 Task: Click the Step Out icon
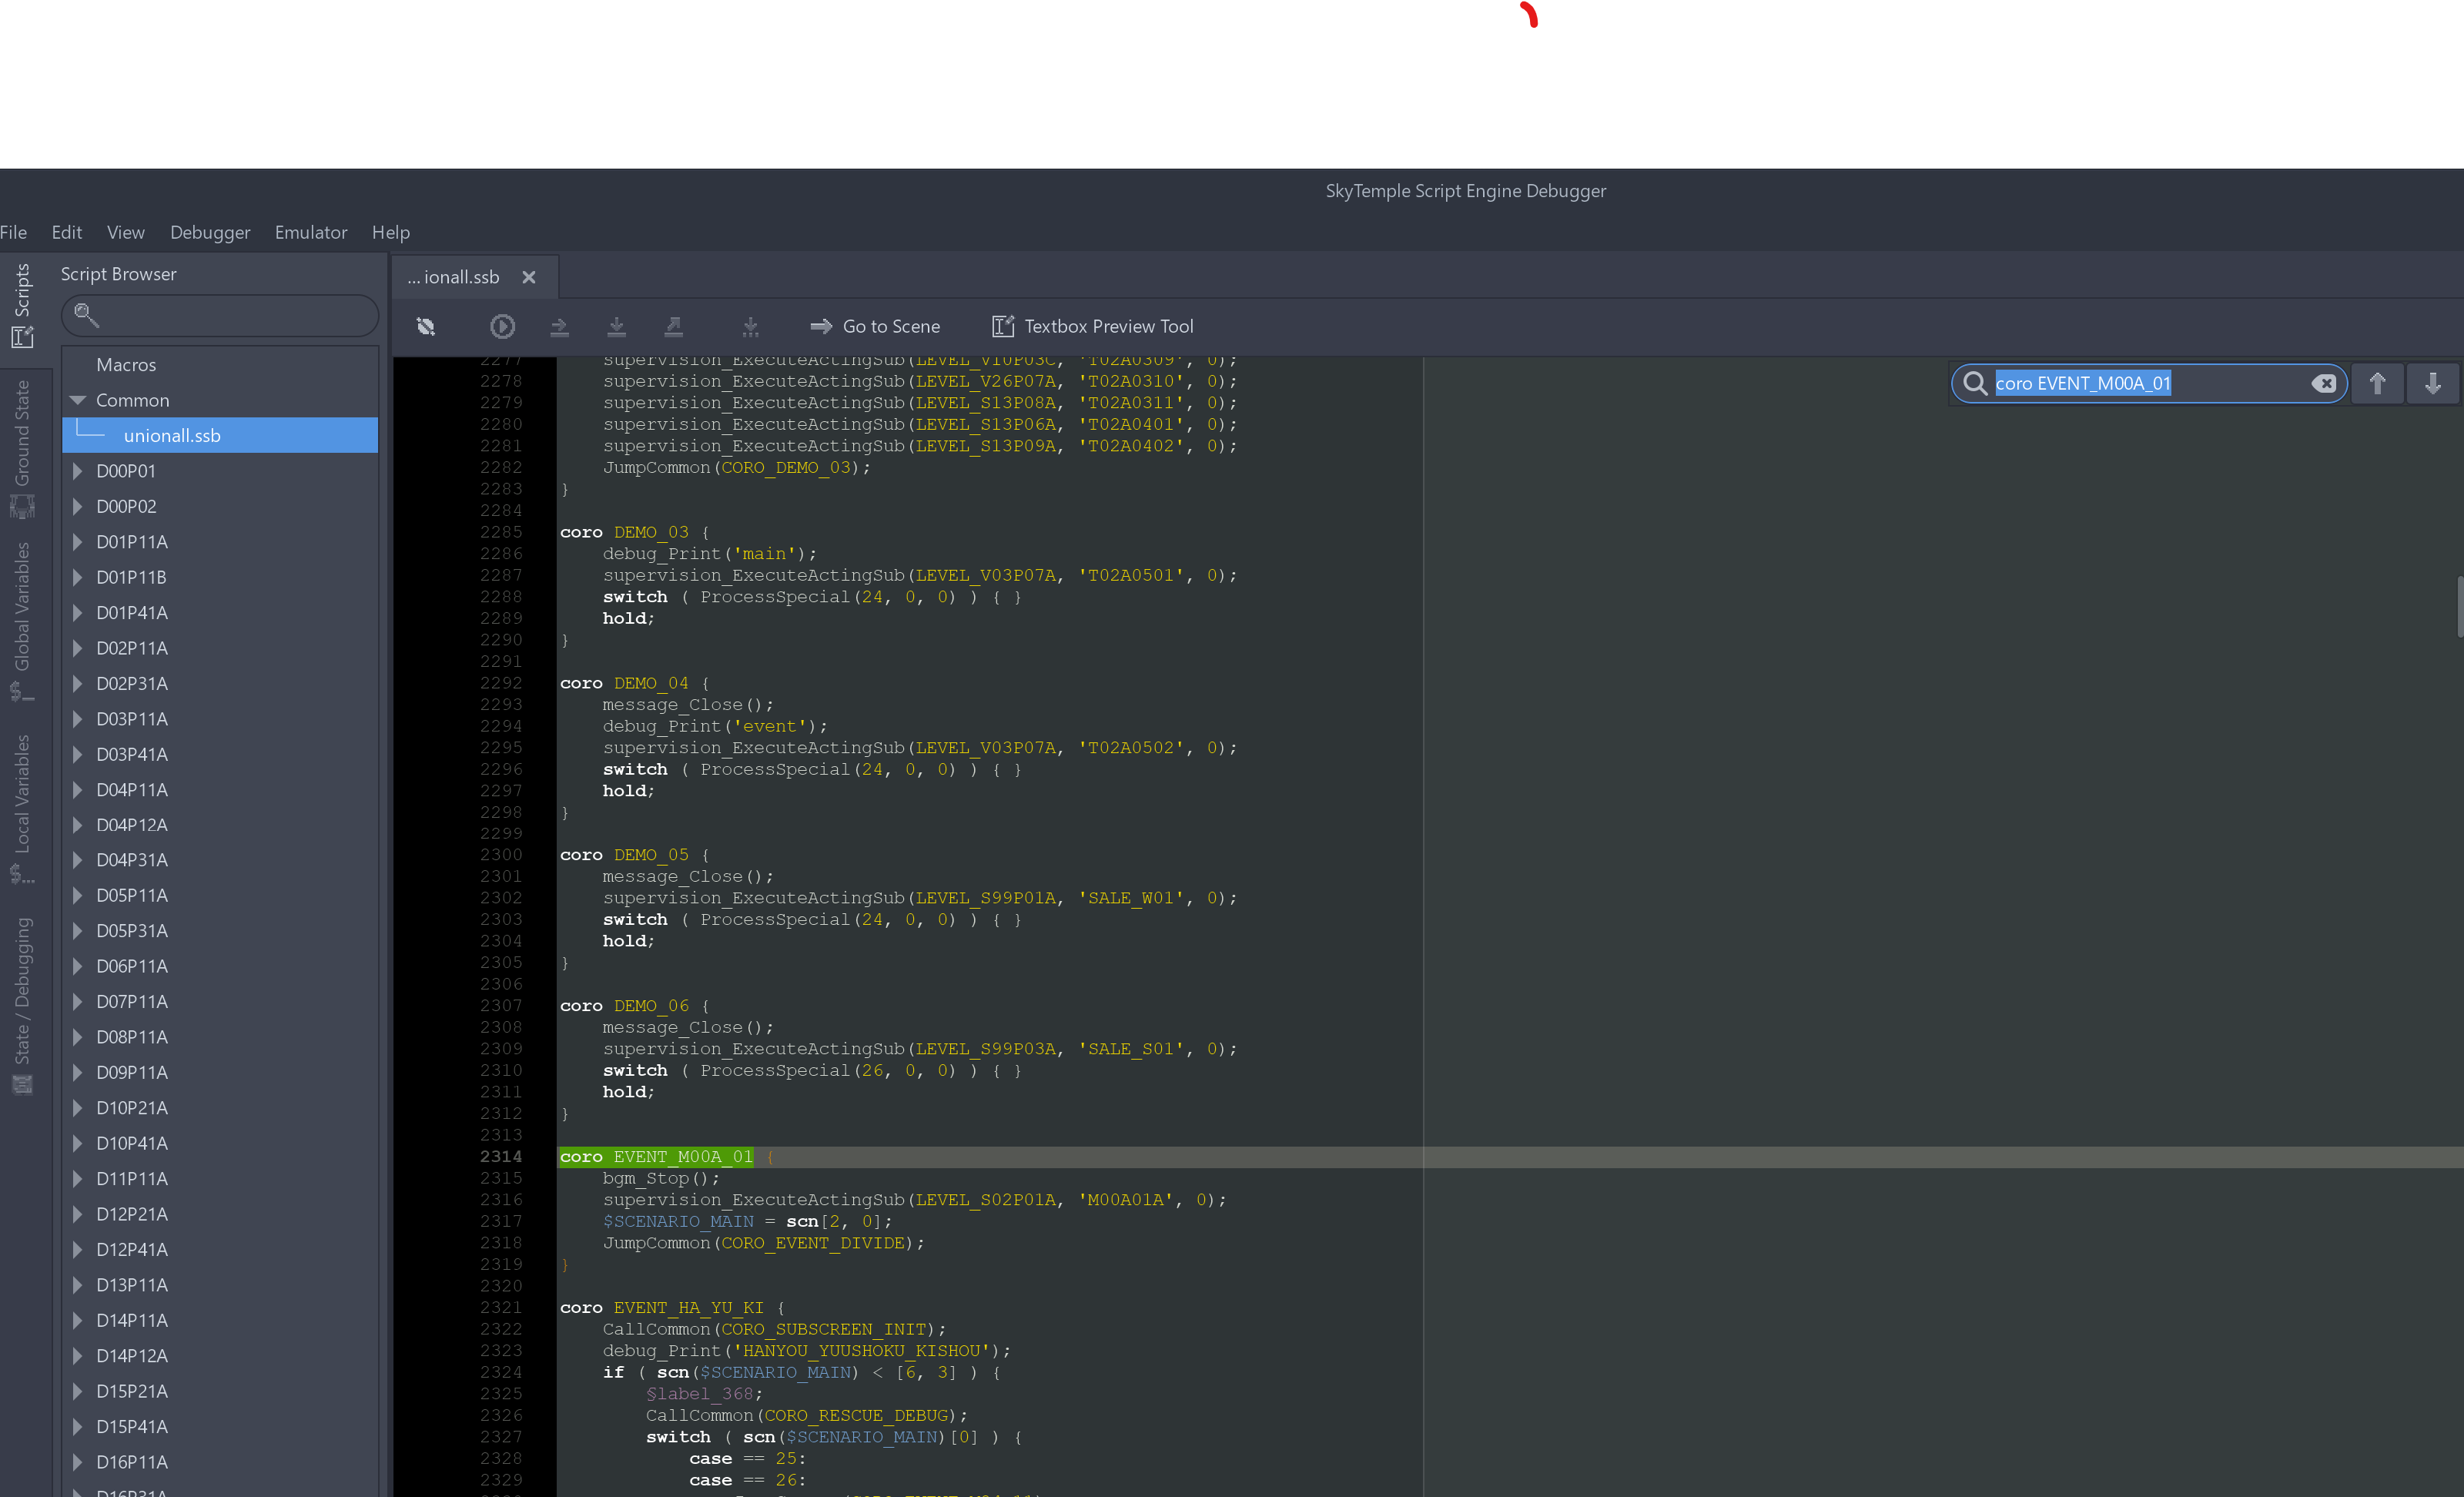tap(674, 327)
